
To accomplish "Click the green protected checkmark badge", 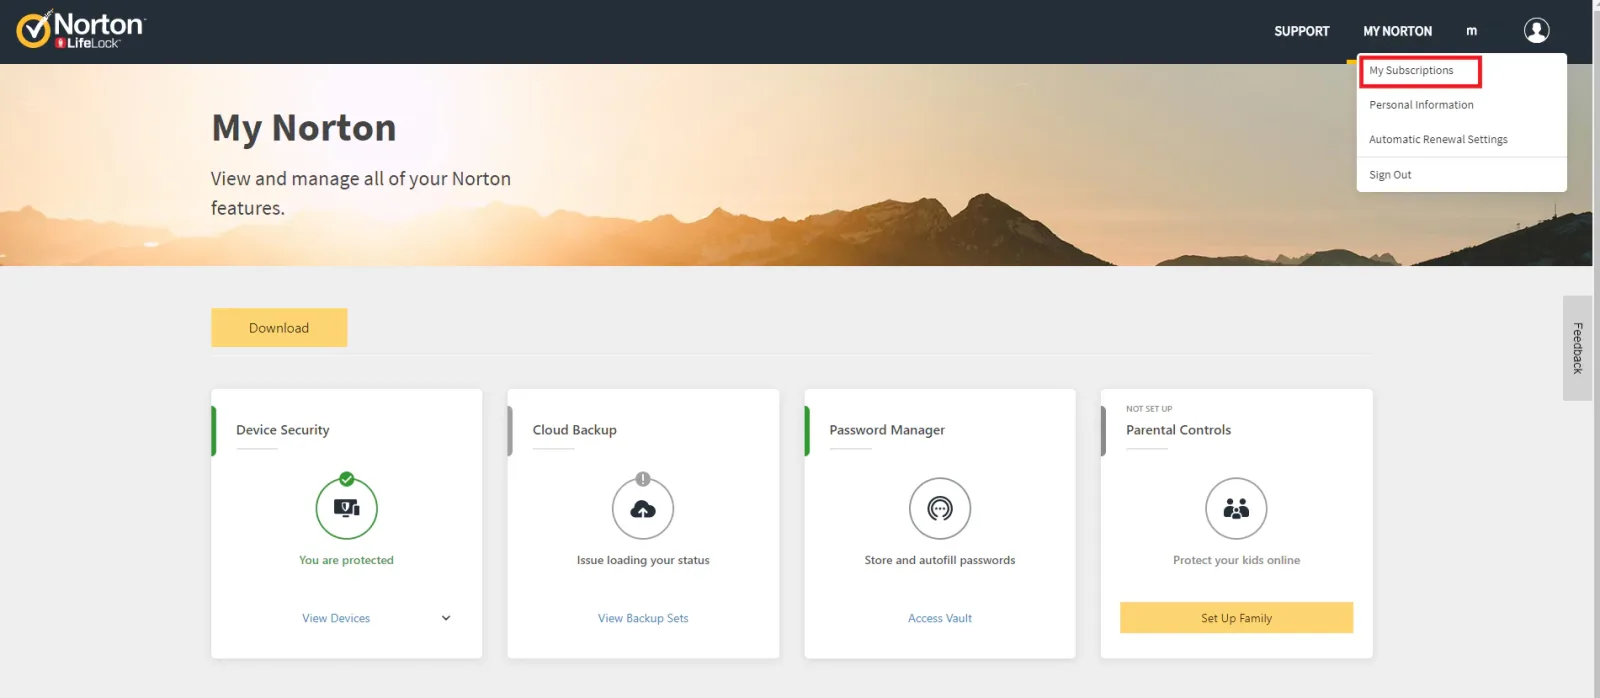I will point(346,479).
